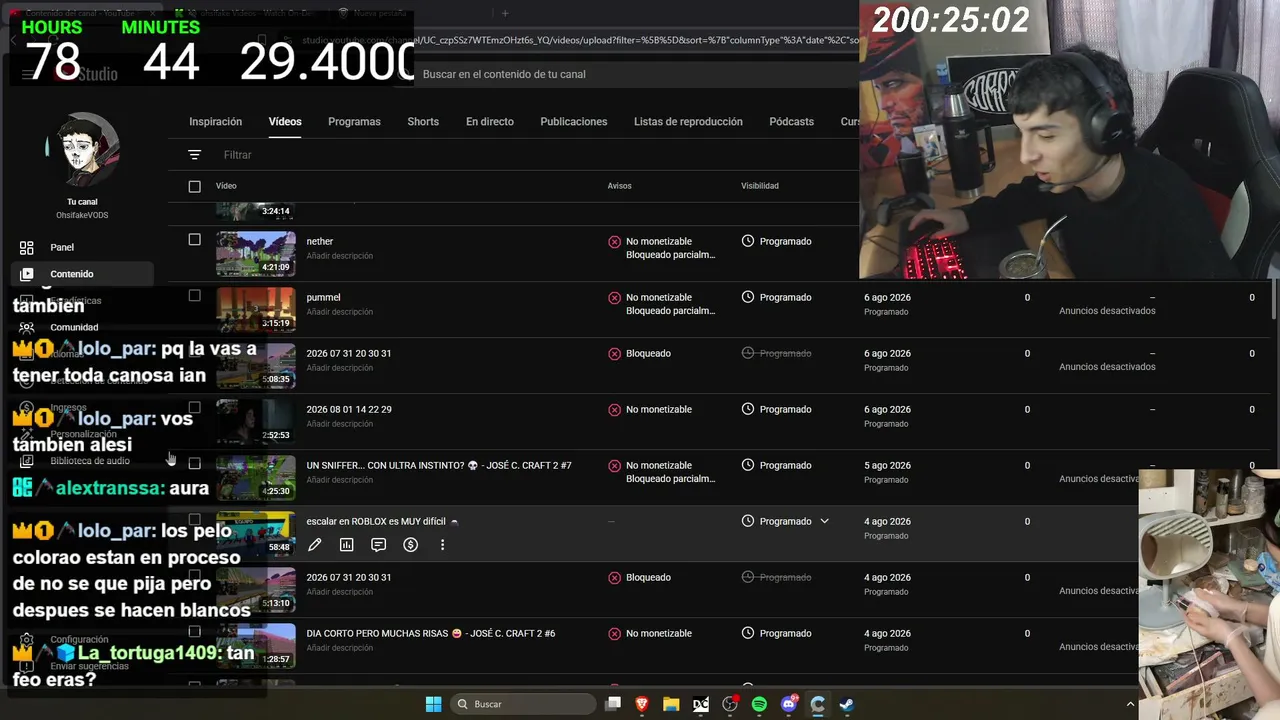This screenshot has width=1280, height=720.
Task: Switch to the Publicaciones tab
Action: tap(574, 122)
